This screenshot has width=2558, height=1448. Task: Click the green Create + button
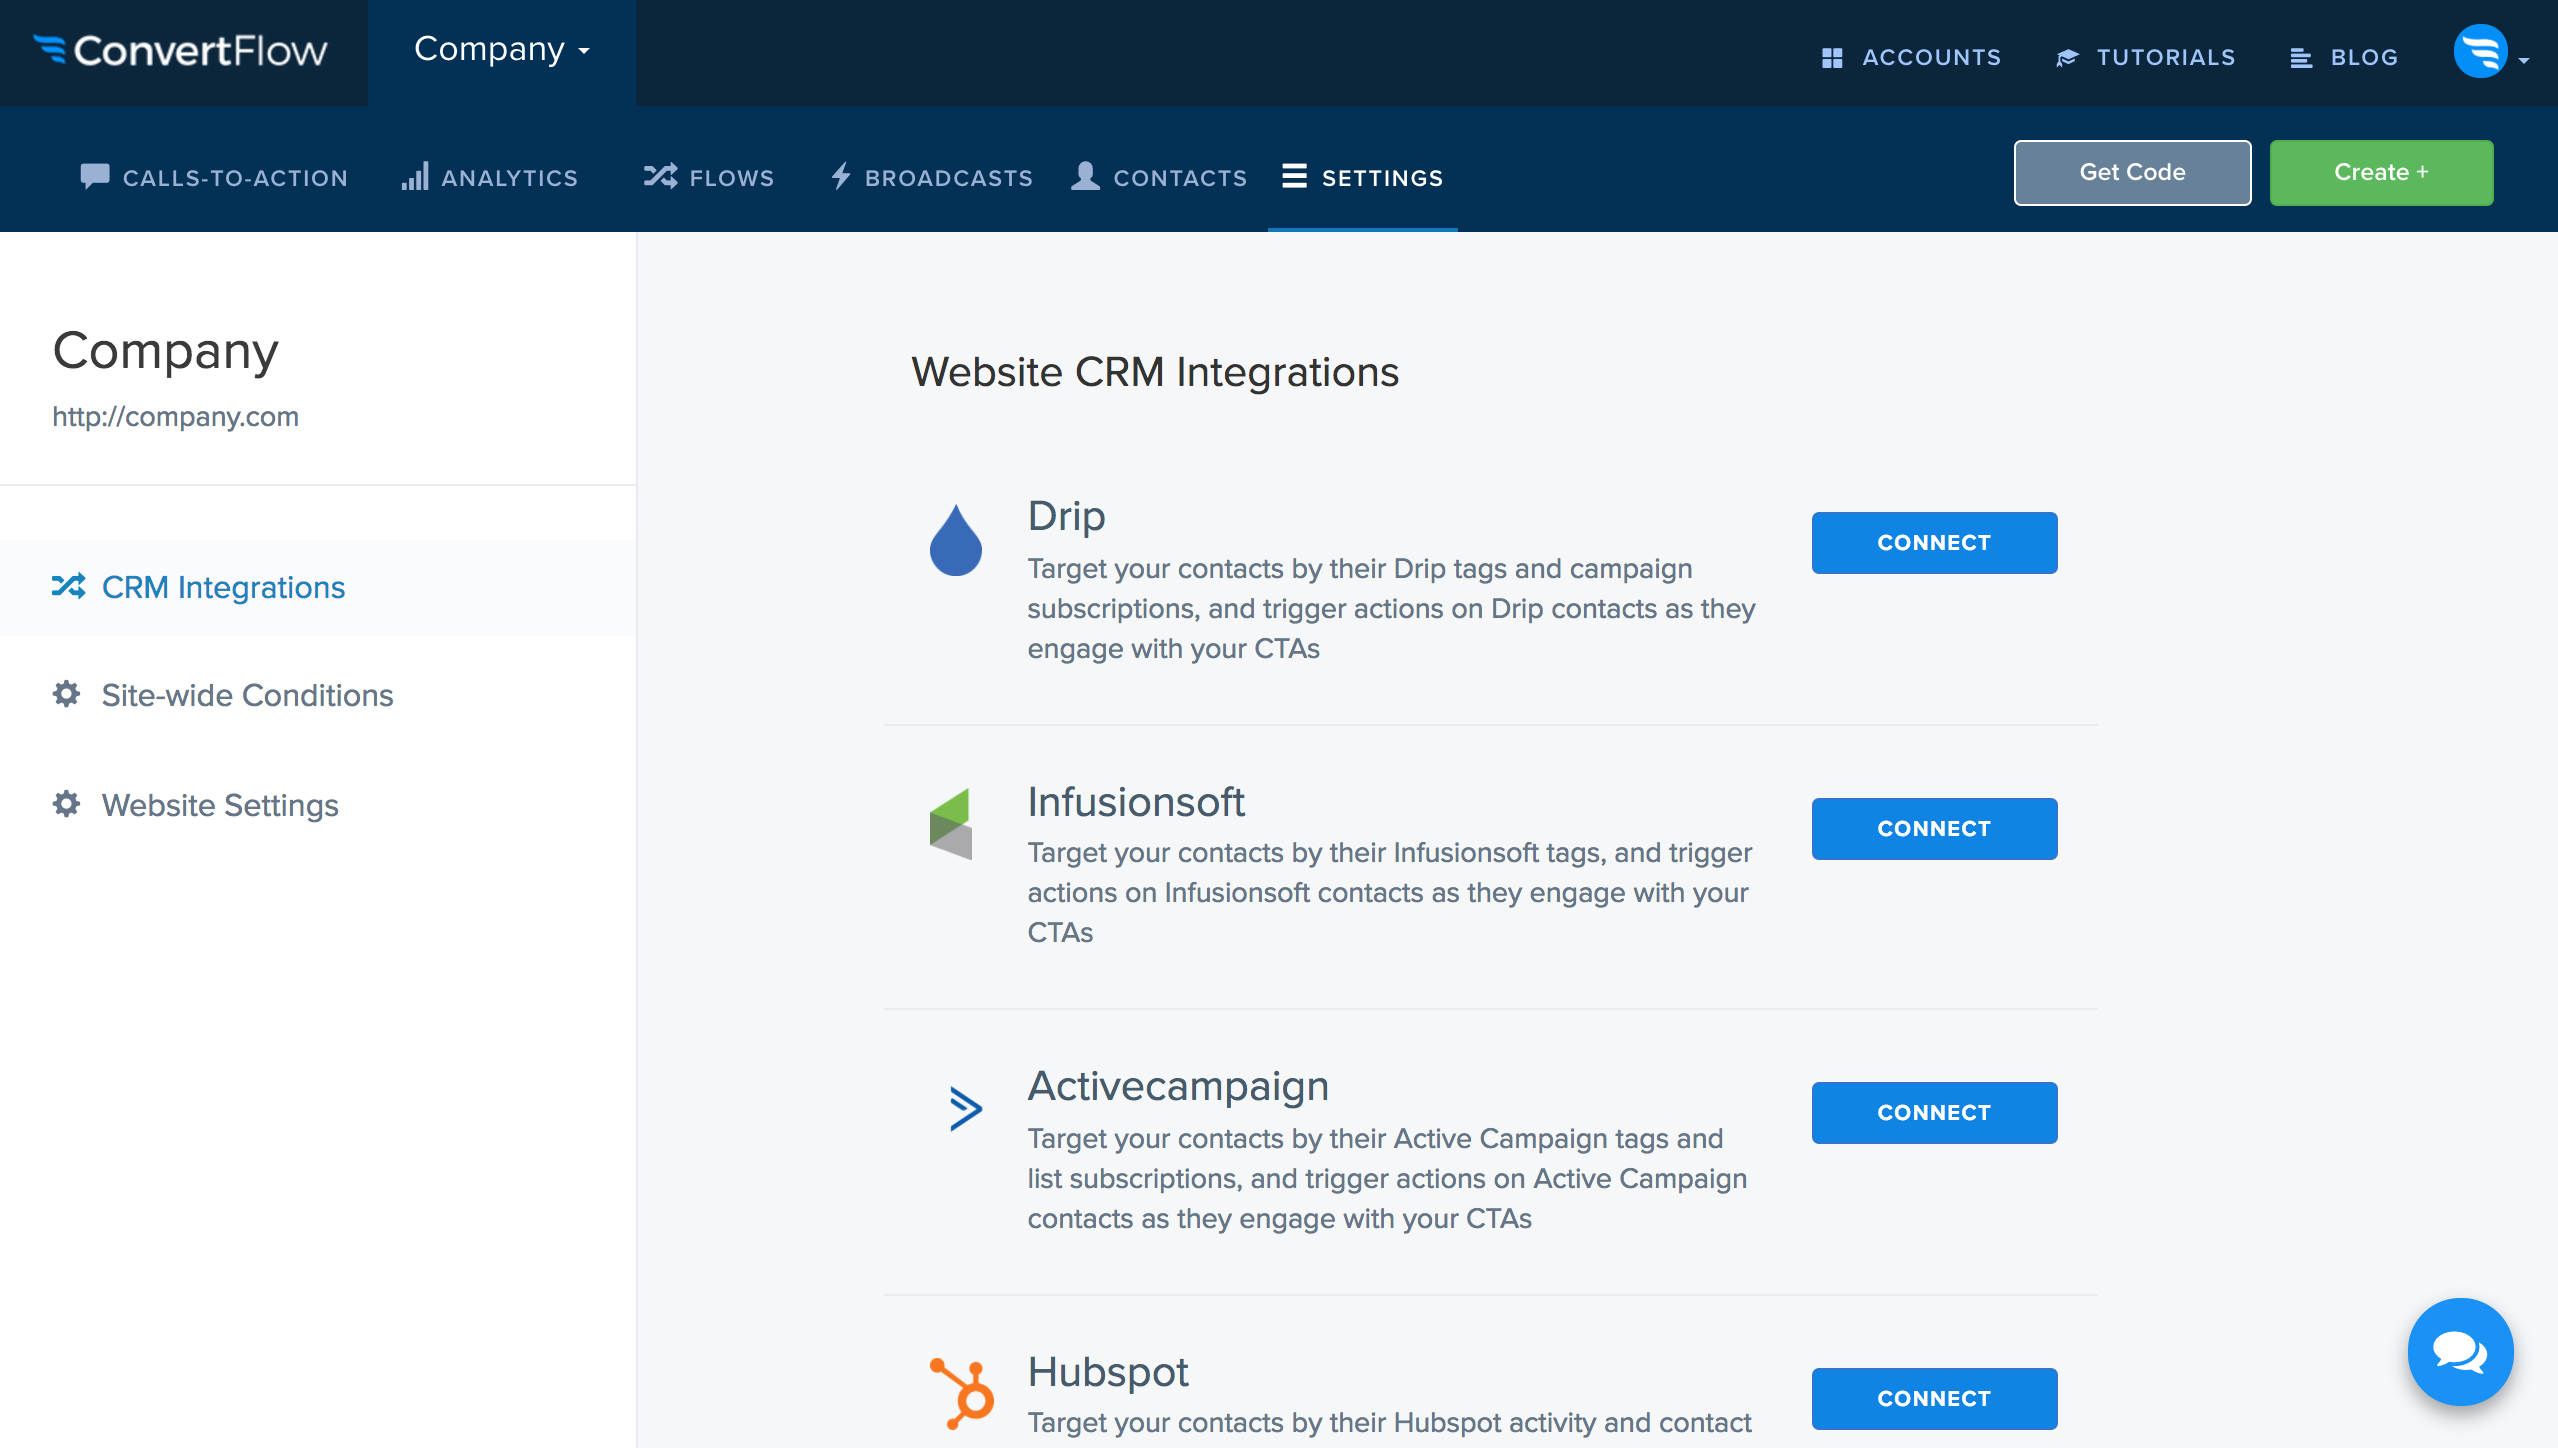[2381, 172]
